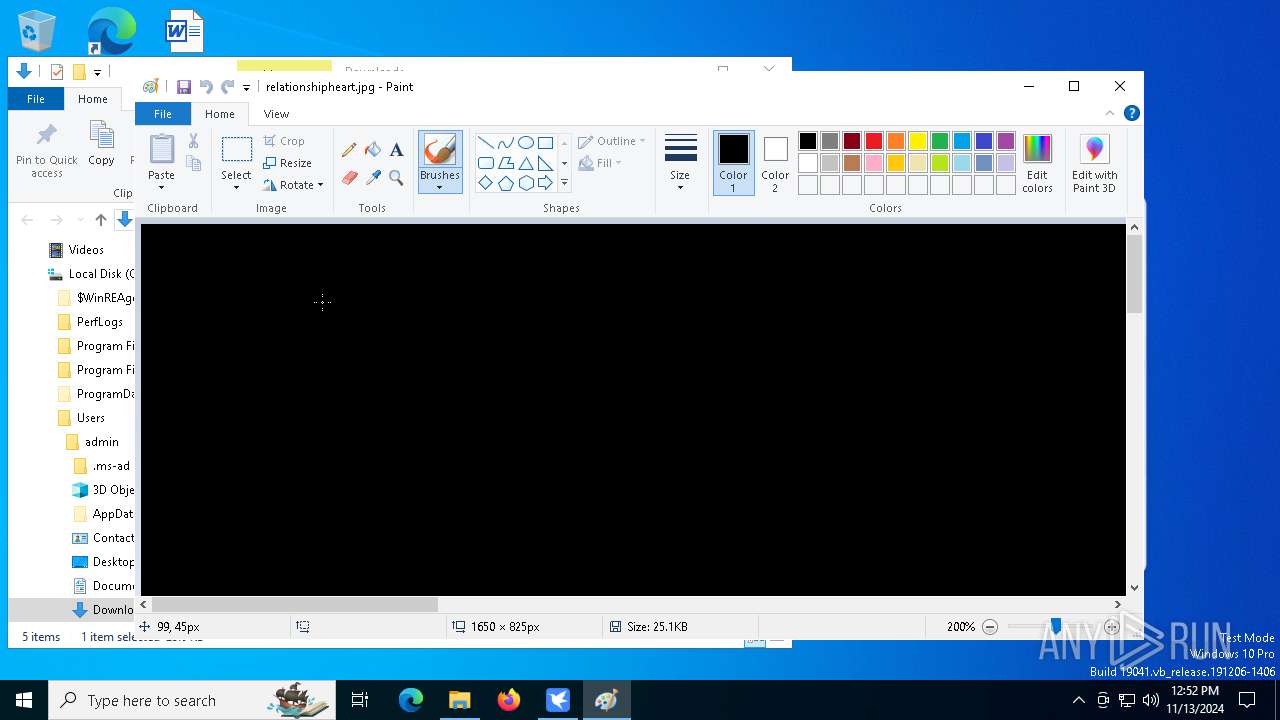Choose the Hexagon shape
This screenshot has height=720, width=1280.
click(x=525, y=183)
